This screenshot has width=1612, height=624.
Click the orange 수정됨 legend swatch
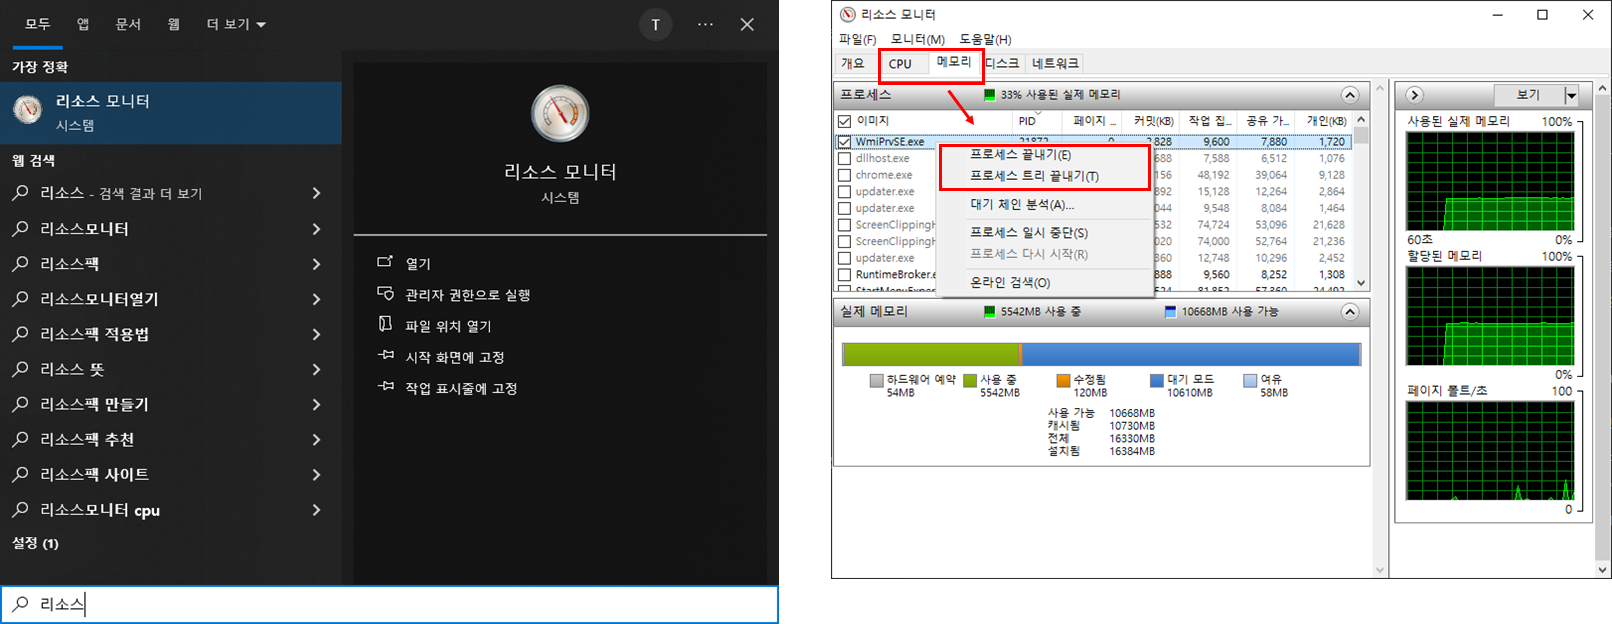pyautogui.click(x=1063, y=380)
